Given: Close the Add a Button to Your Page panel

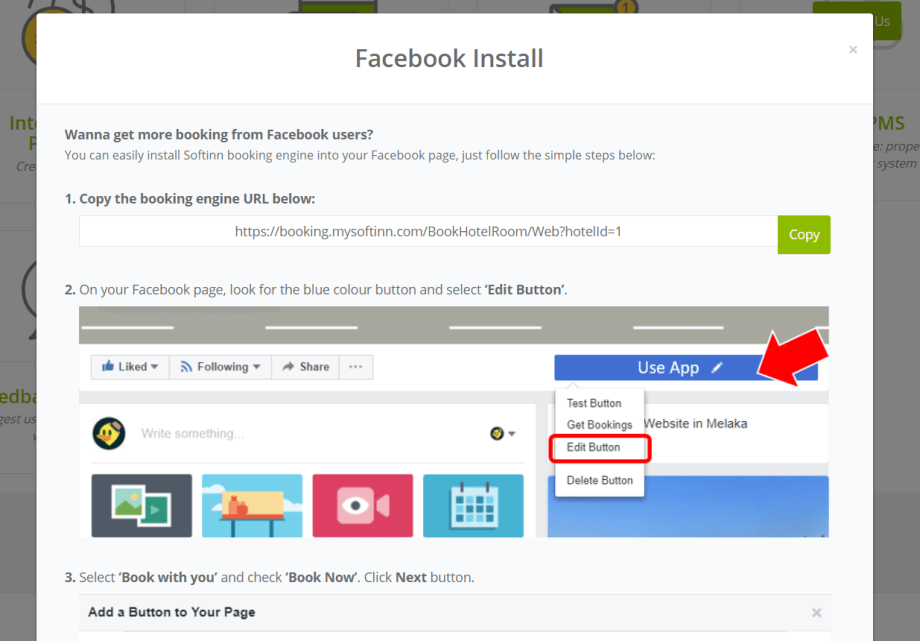Looking at the screenshot, I should [816, 613].
